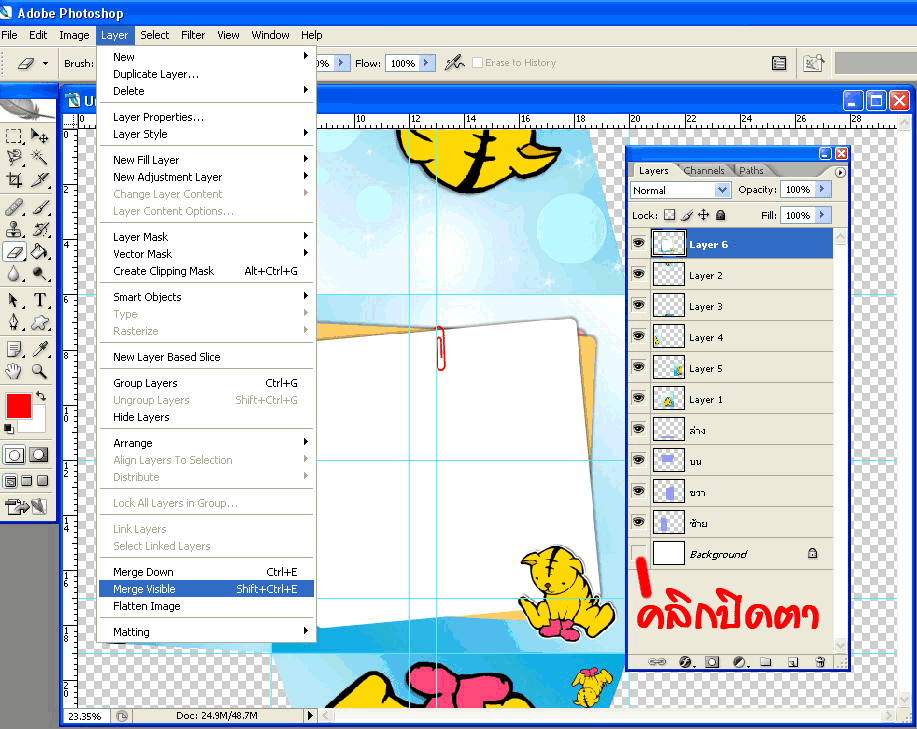Screen dimensions: 917x729
Task: Add a layer style from panel bottom
Action: (x=685, y=662)
